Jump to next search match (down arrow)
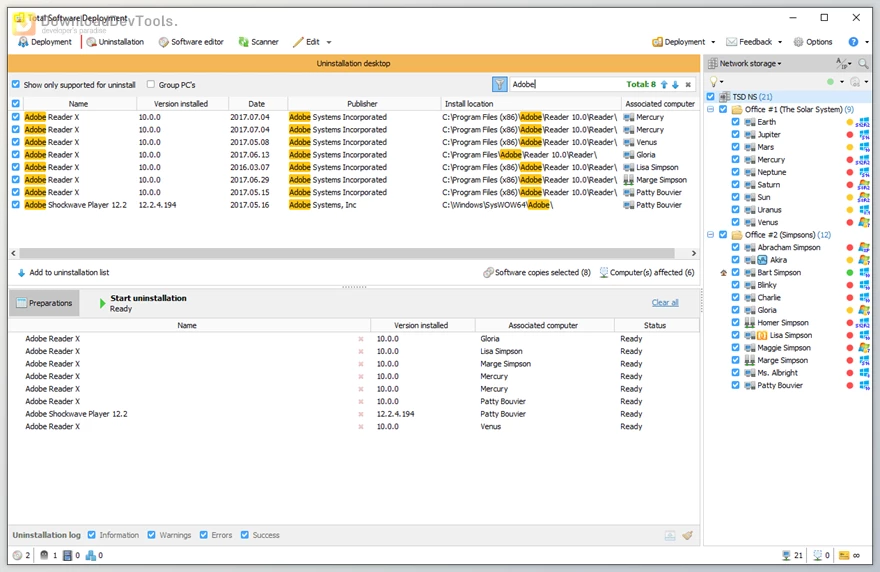Viewport: 880px width, 572px height. (676, 85)
